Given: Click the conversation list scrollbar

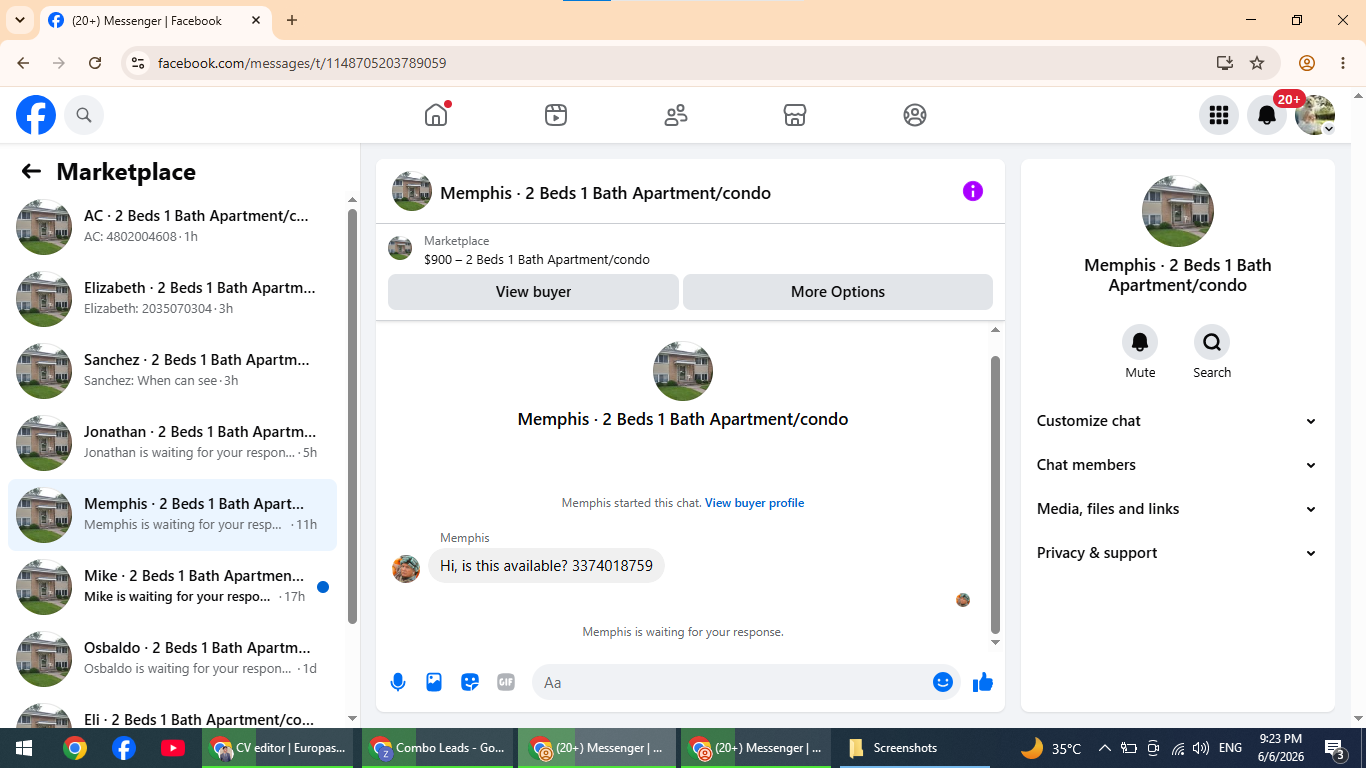Looking at the screenshot, I should pyautogui.click(x=352, y=415).
